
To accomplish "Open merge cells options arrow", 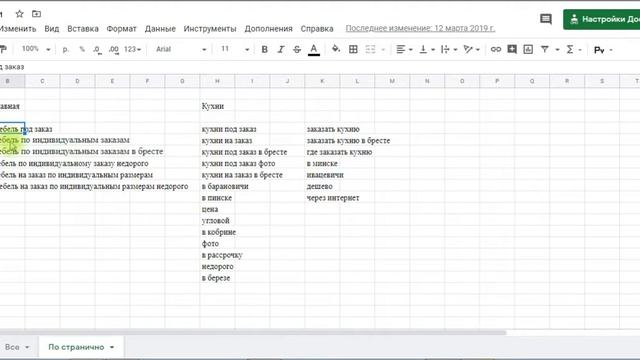I will pos(383,50).
